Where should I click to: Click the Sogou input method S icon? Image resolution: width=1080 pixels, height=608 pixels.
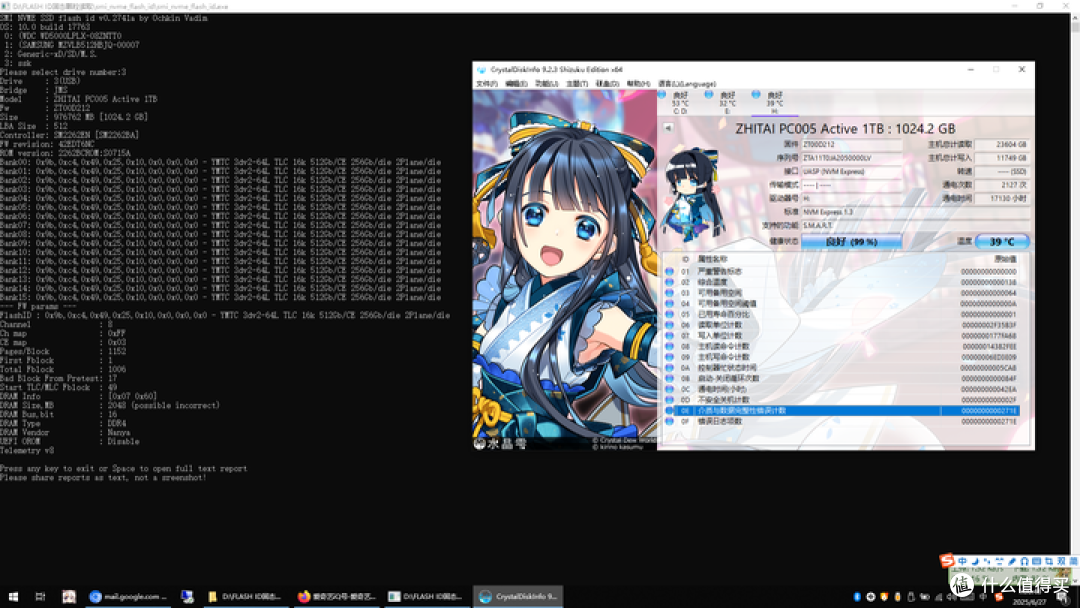947,561
